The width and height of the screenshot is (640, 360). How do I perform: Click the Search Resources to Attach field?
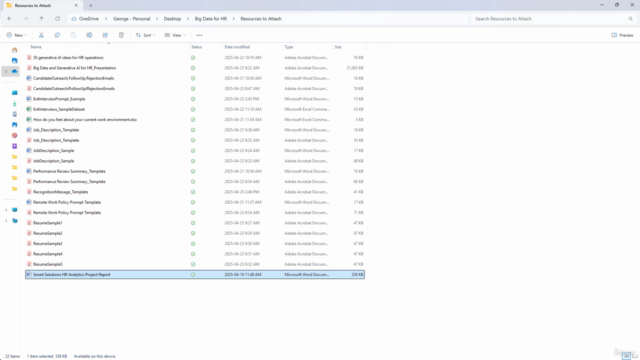coord(554,19)
